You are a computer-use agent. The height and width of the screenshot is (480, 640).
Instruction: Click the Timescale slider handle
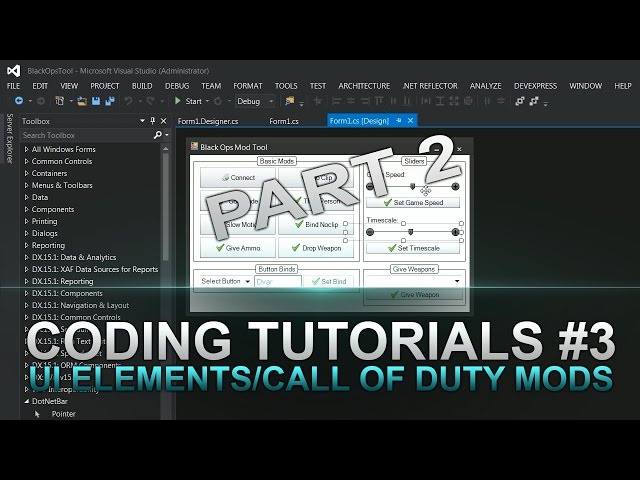[411, 232]
